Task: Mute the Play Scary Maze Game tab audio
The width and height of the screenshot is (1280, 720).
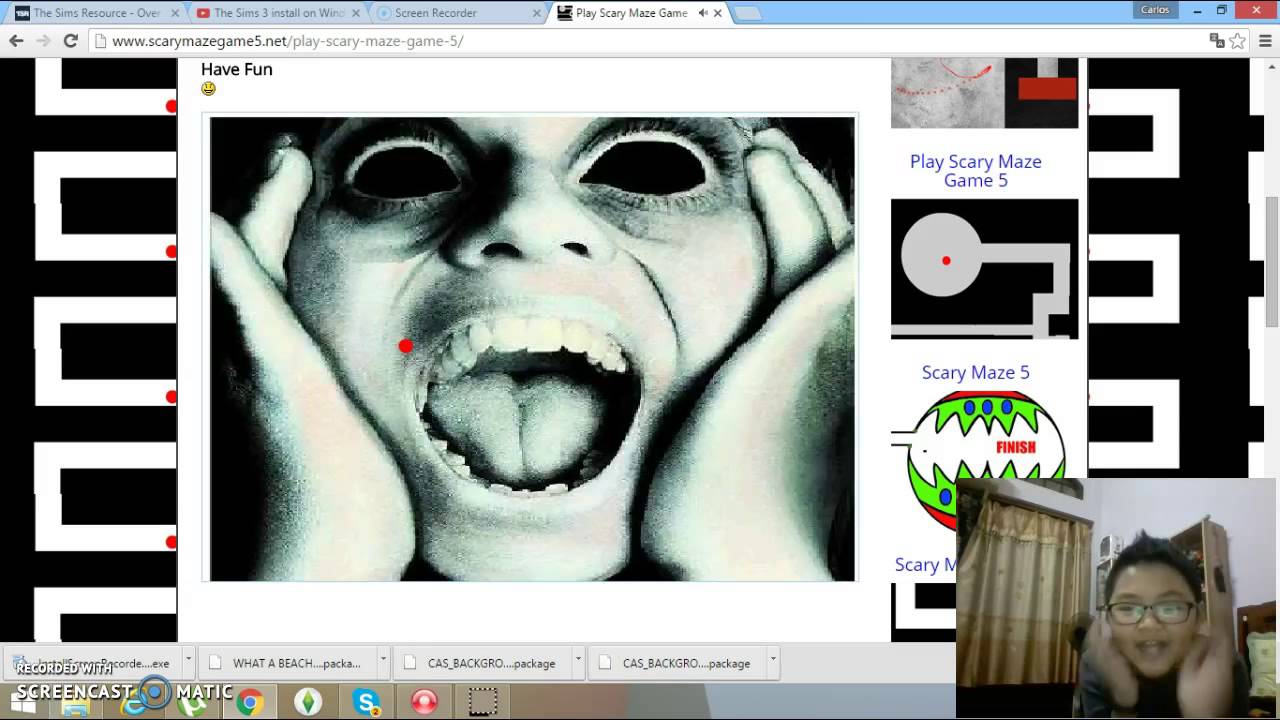Action: coord(702,13)
